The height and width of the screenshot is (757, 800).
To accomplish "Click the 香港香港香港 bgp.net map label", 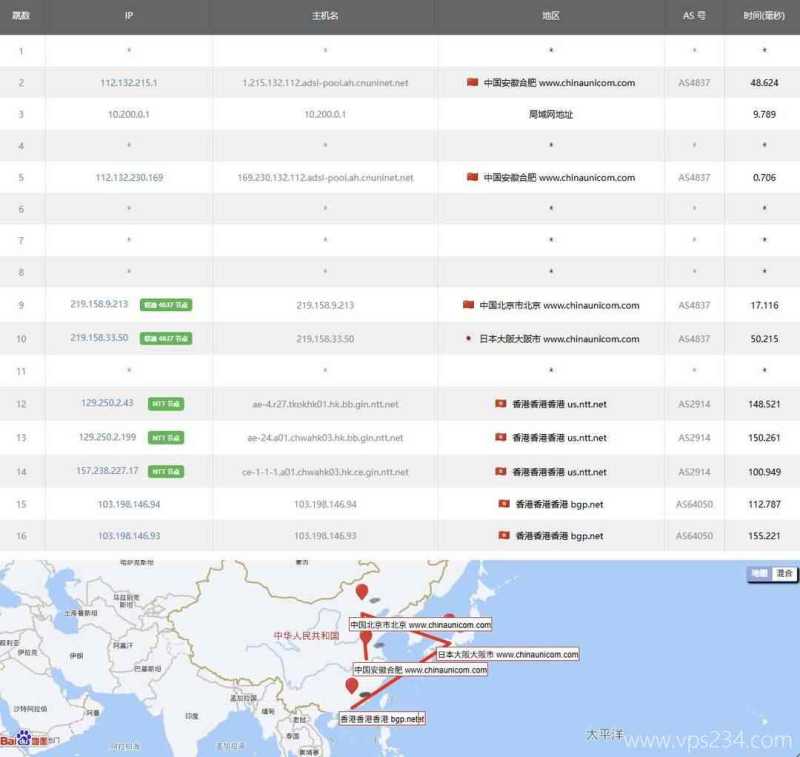I will pos(382,718).
